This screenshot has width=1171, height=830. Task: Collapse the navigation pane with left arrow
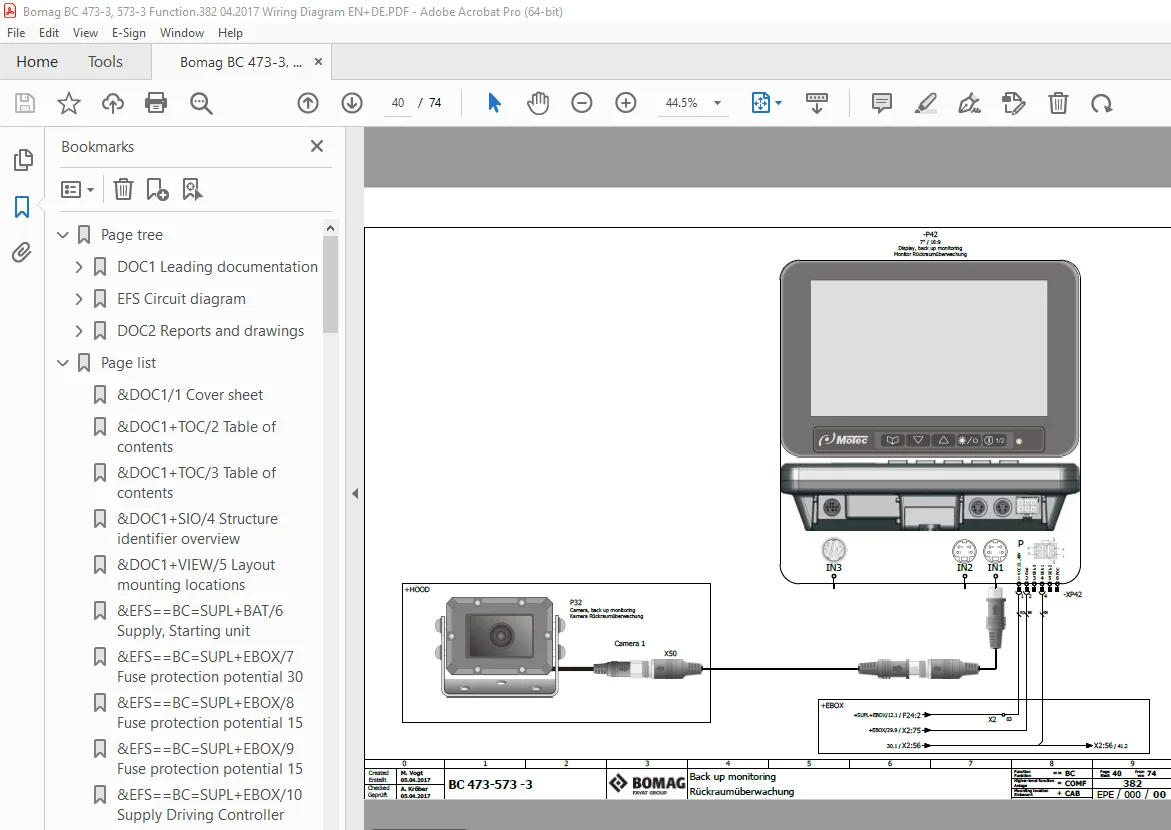(x=355, y=493)
